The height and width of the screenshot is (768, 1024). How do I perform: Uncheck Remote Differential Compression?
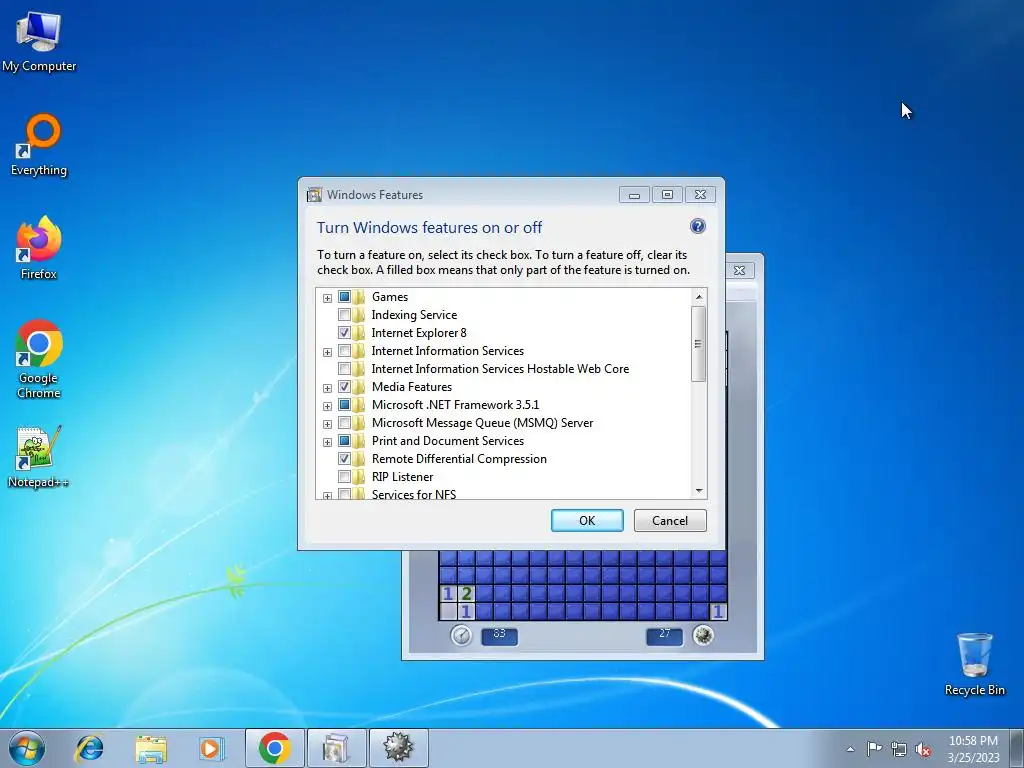(344, 458)
